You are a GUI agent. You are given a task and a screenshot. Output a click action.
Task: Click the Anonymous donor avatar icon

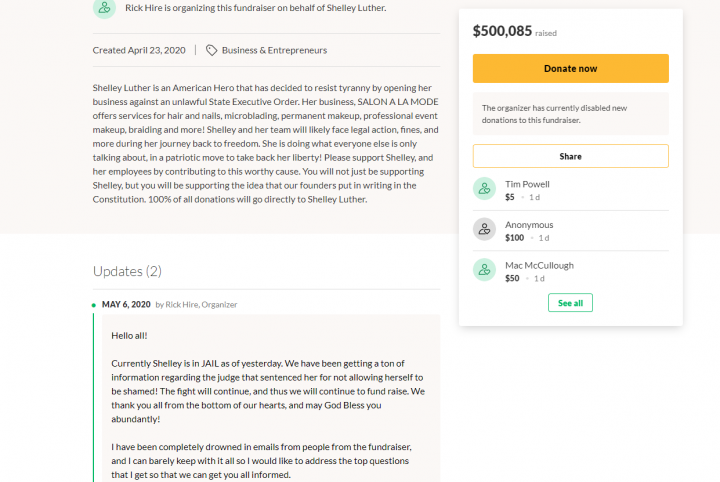coord(484,229)
